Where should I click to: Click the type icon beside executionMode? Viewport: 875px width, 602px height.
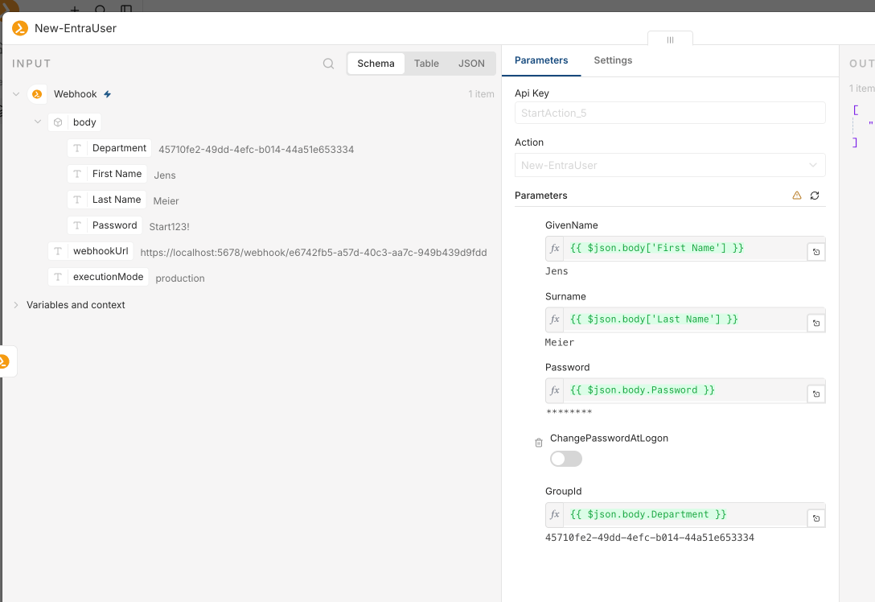coord(58,277)
